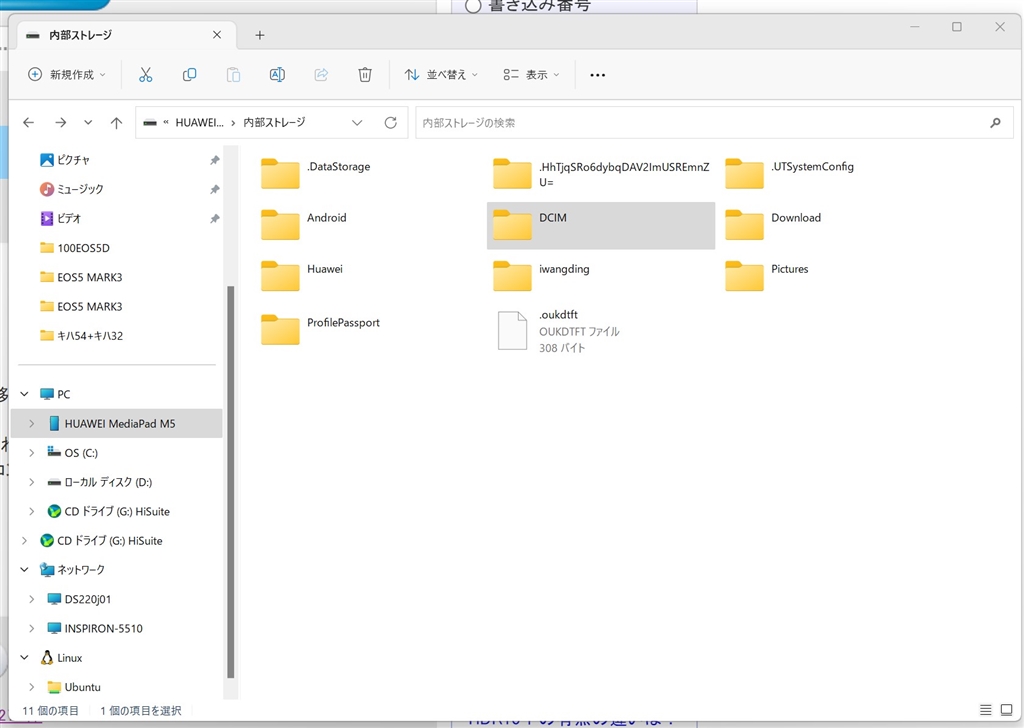Click the Paste clipboard icon
This screenshot has width=1024, height=728.
coord(233,74)
